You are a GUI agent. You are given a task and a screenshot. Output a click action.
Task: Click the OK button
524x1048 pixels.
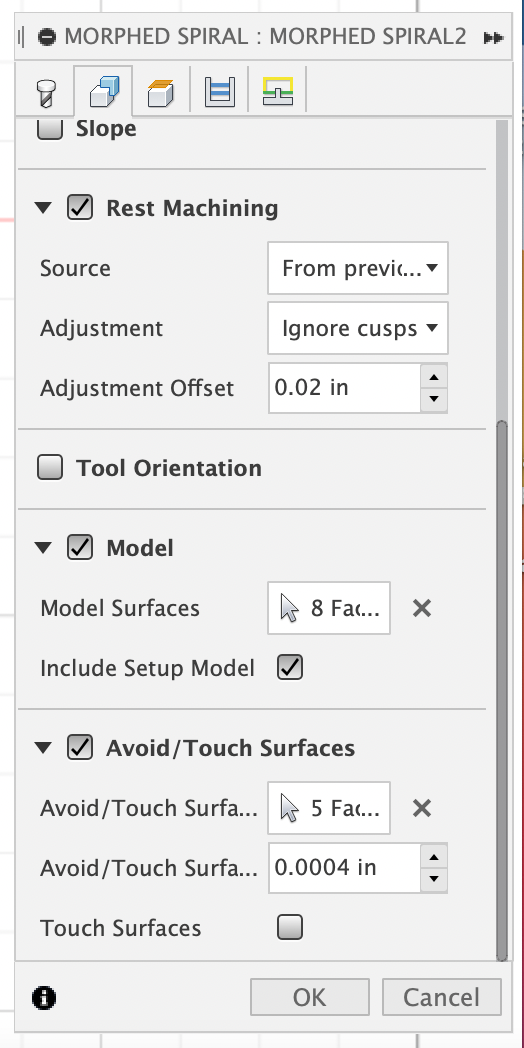pyautogui.click(x=309, y=997)
